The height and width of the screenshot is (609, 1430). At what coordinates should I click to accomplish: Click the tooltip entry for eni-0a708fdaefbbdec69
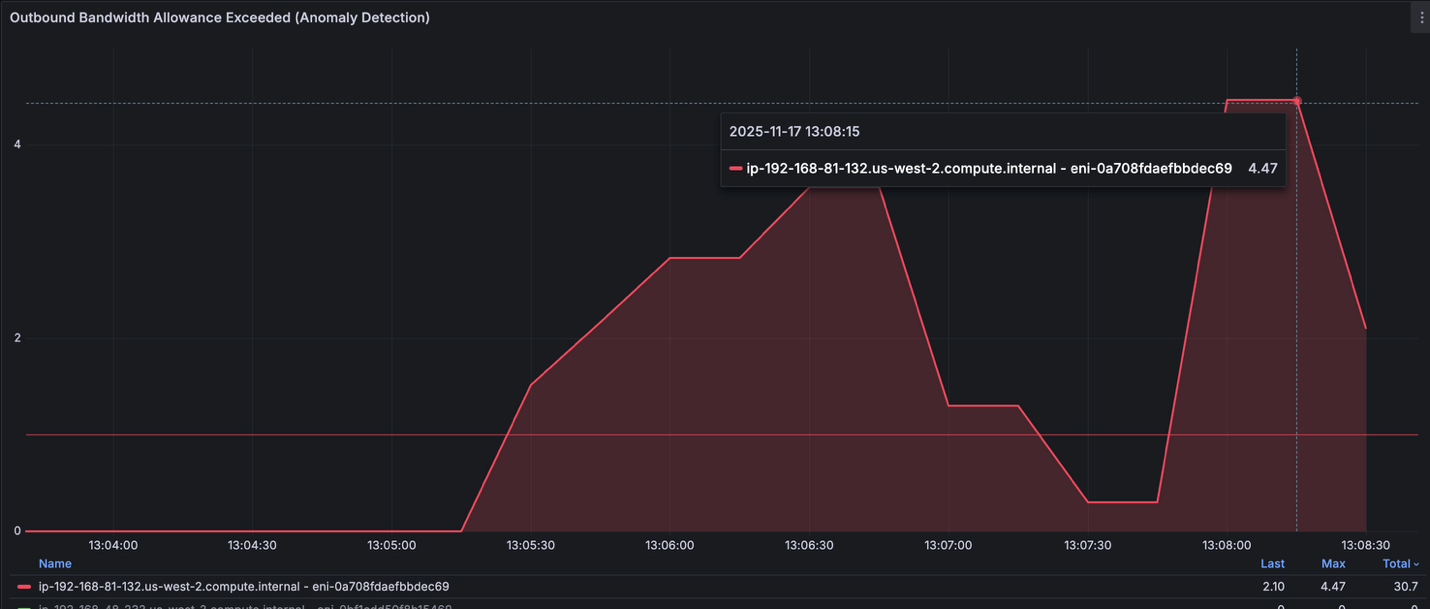click(990, 168)
